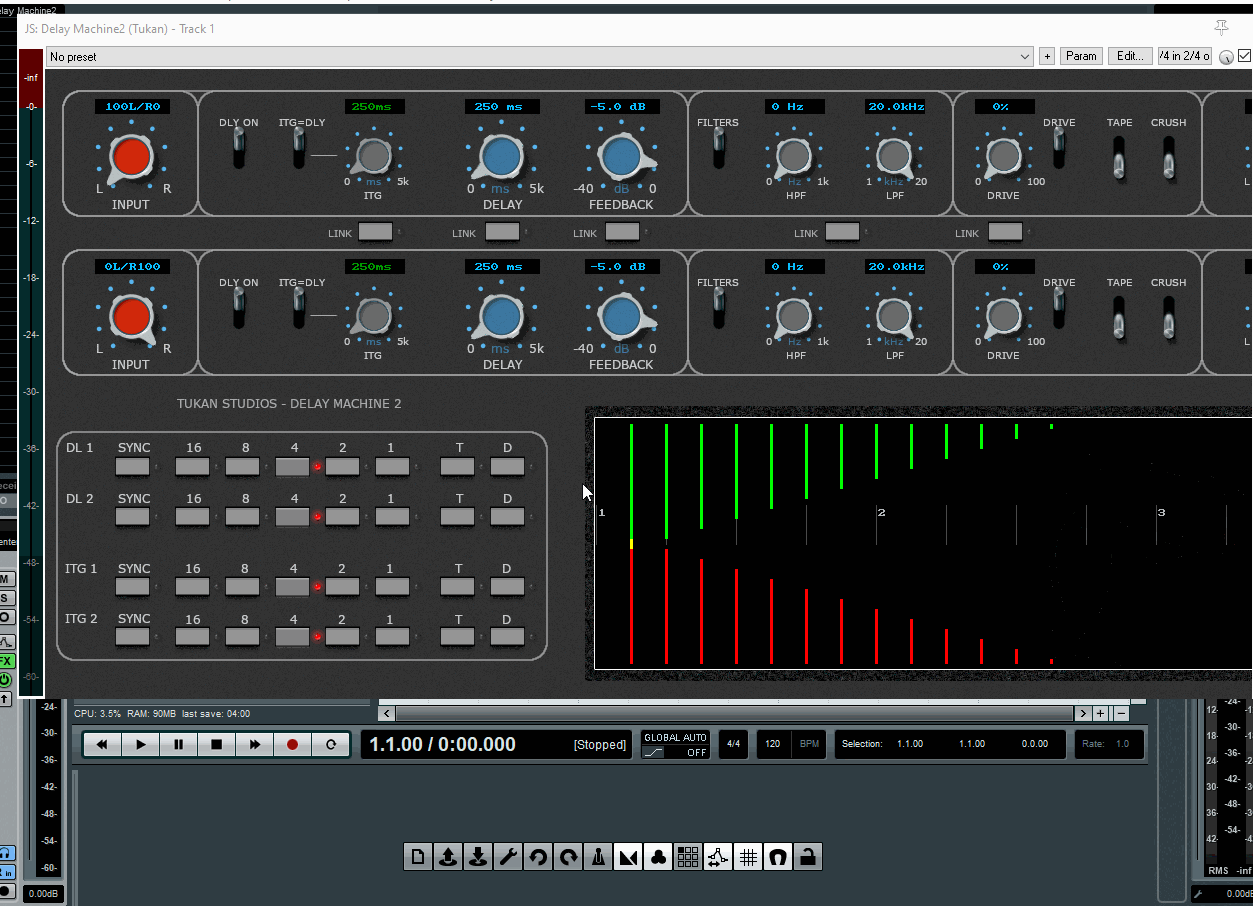
Task: Open GLOBAL AUTO OFF mode selector
Action: [x=676, y=745]
